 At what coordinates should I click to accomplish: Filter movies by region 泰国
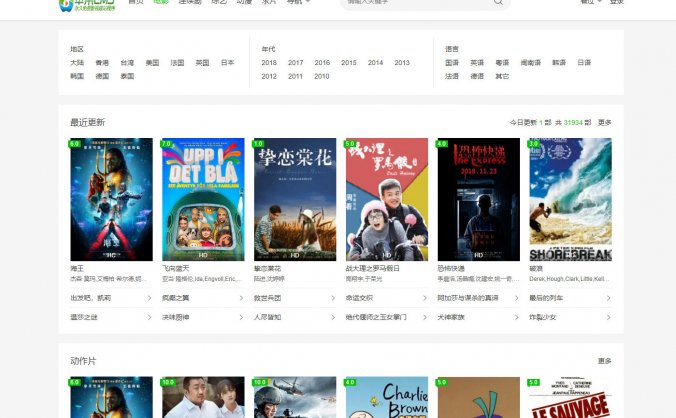click(127, 76)
